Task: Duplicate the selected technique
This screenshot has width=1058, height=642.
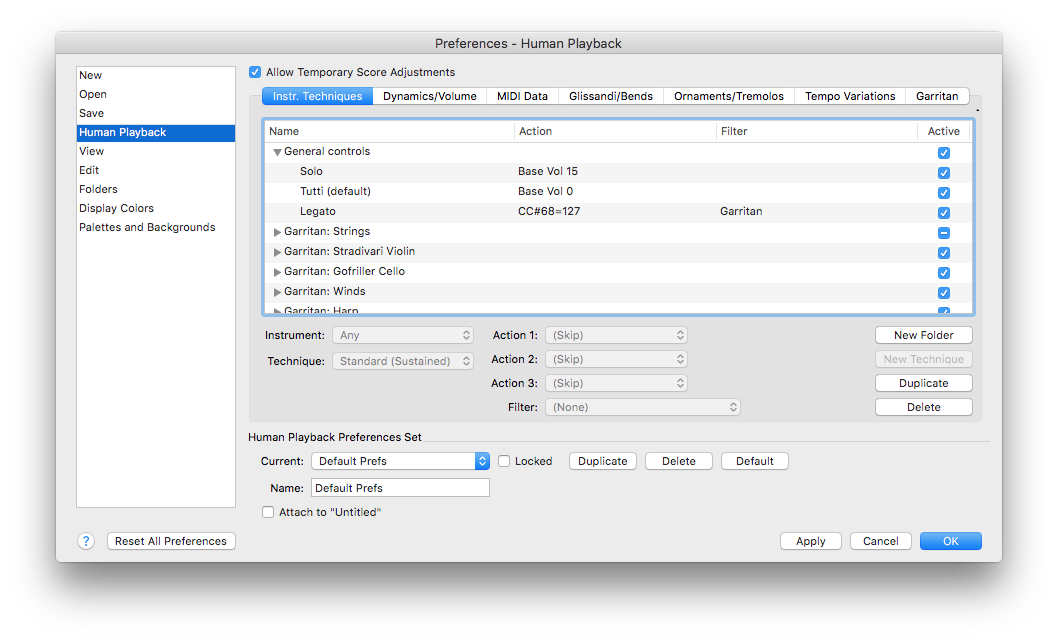Action: point(924,383)
